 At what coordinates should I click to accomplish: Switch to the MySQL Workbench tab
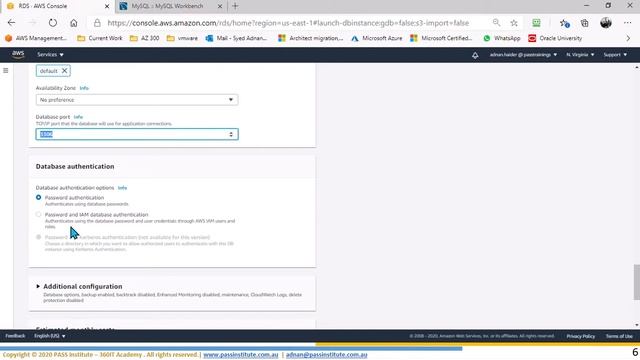pos(171,6)
